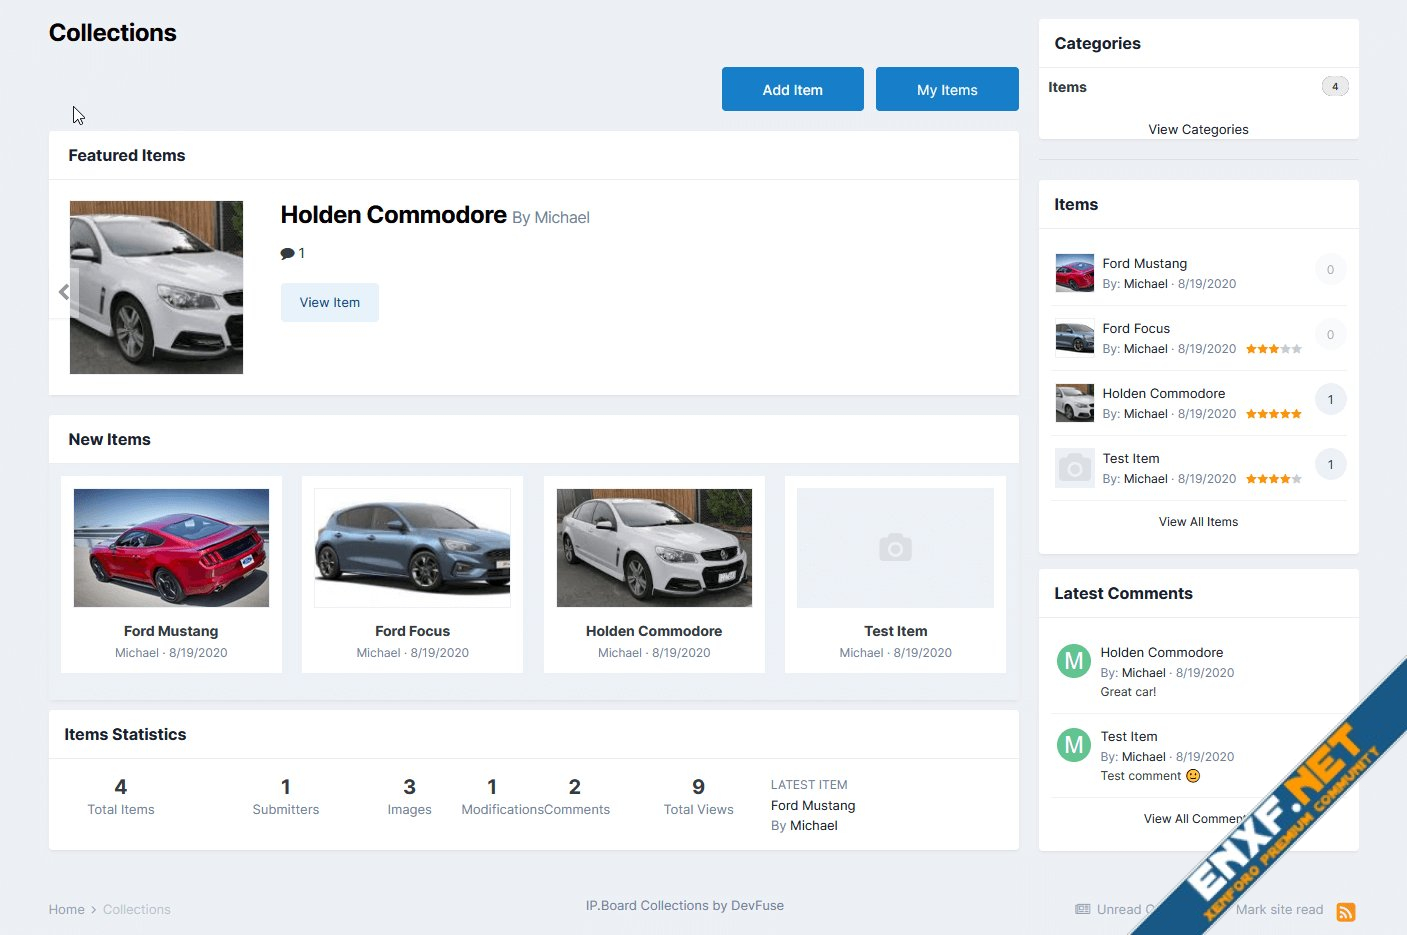
Task: Open the View Categories link
Action: (1198, 130)
